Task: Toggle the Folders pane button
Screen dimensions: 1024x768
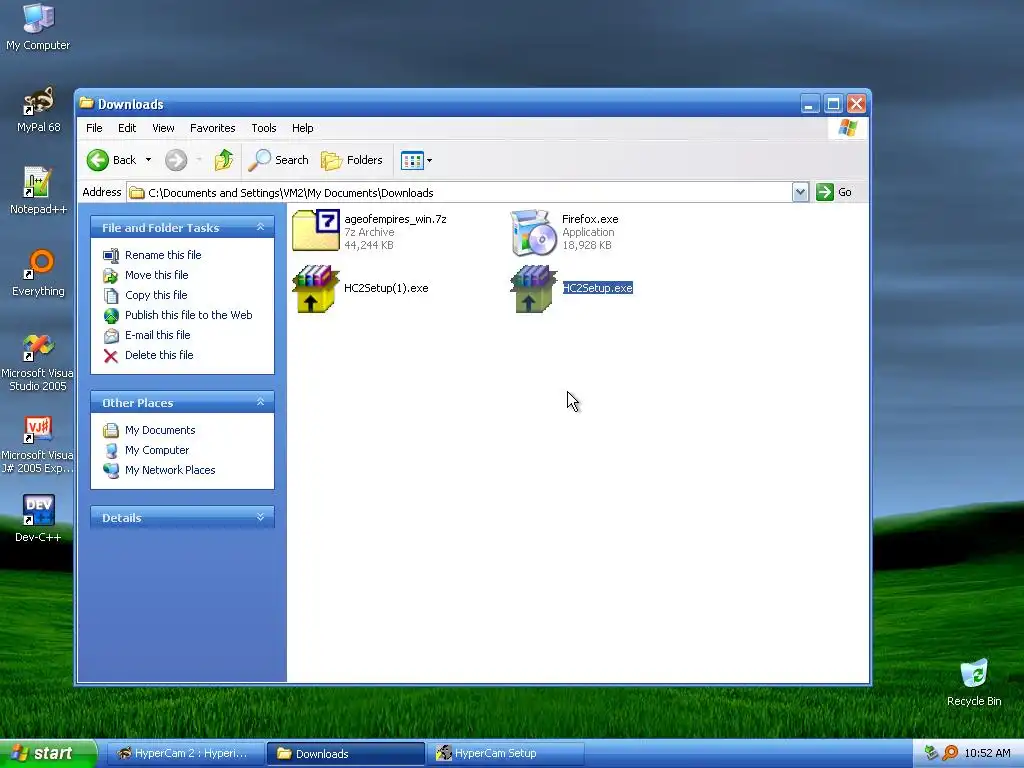Action: pyautogui.click(x=352, y=160)
